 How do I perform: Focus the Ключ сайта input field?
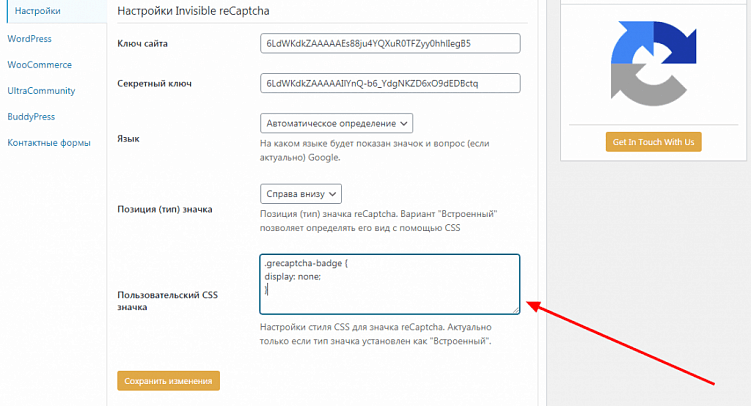(390, 44)
